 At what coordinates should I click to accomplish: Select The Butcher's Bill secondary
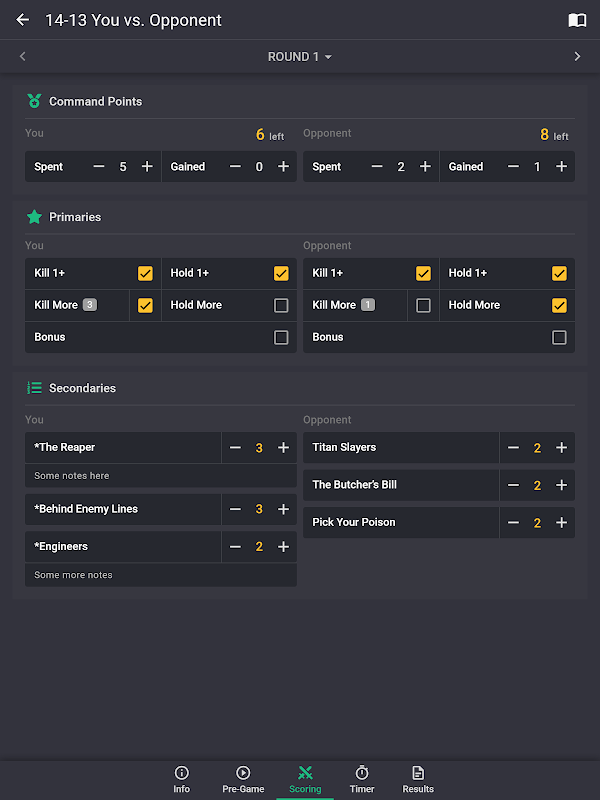click(400, 485)
